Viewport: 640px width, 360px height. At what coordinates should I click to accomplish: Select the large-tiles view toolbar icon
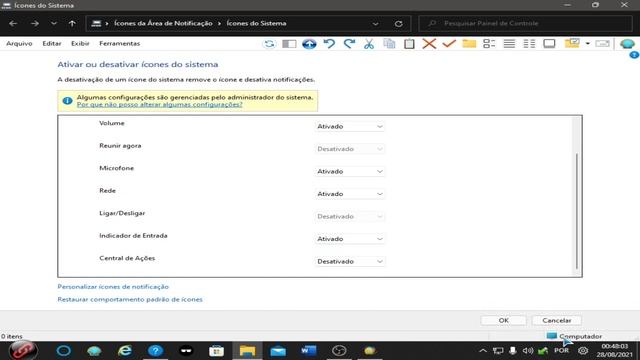[489, 44]
